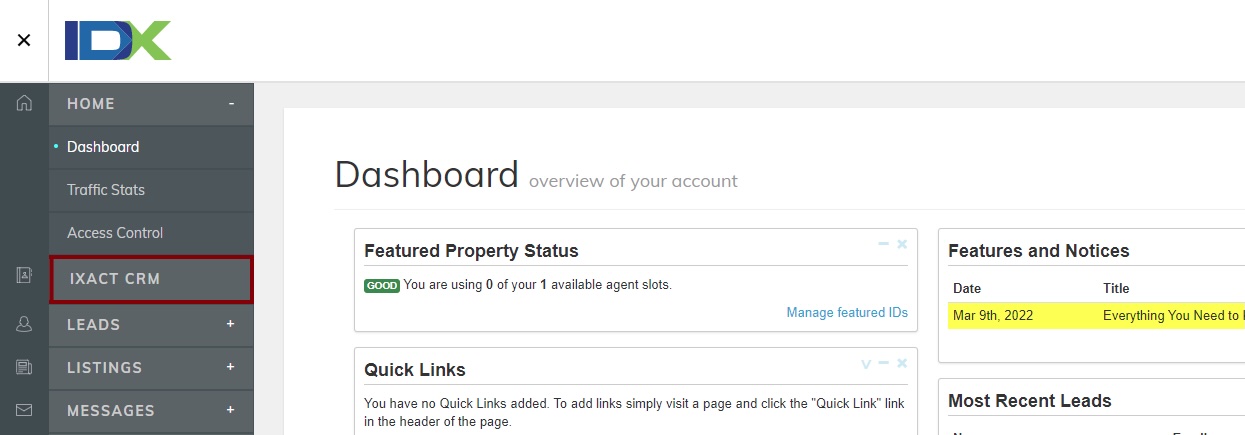
Task: Select the Messages envelope icon
Action: tap(24, 410)
